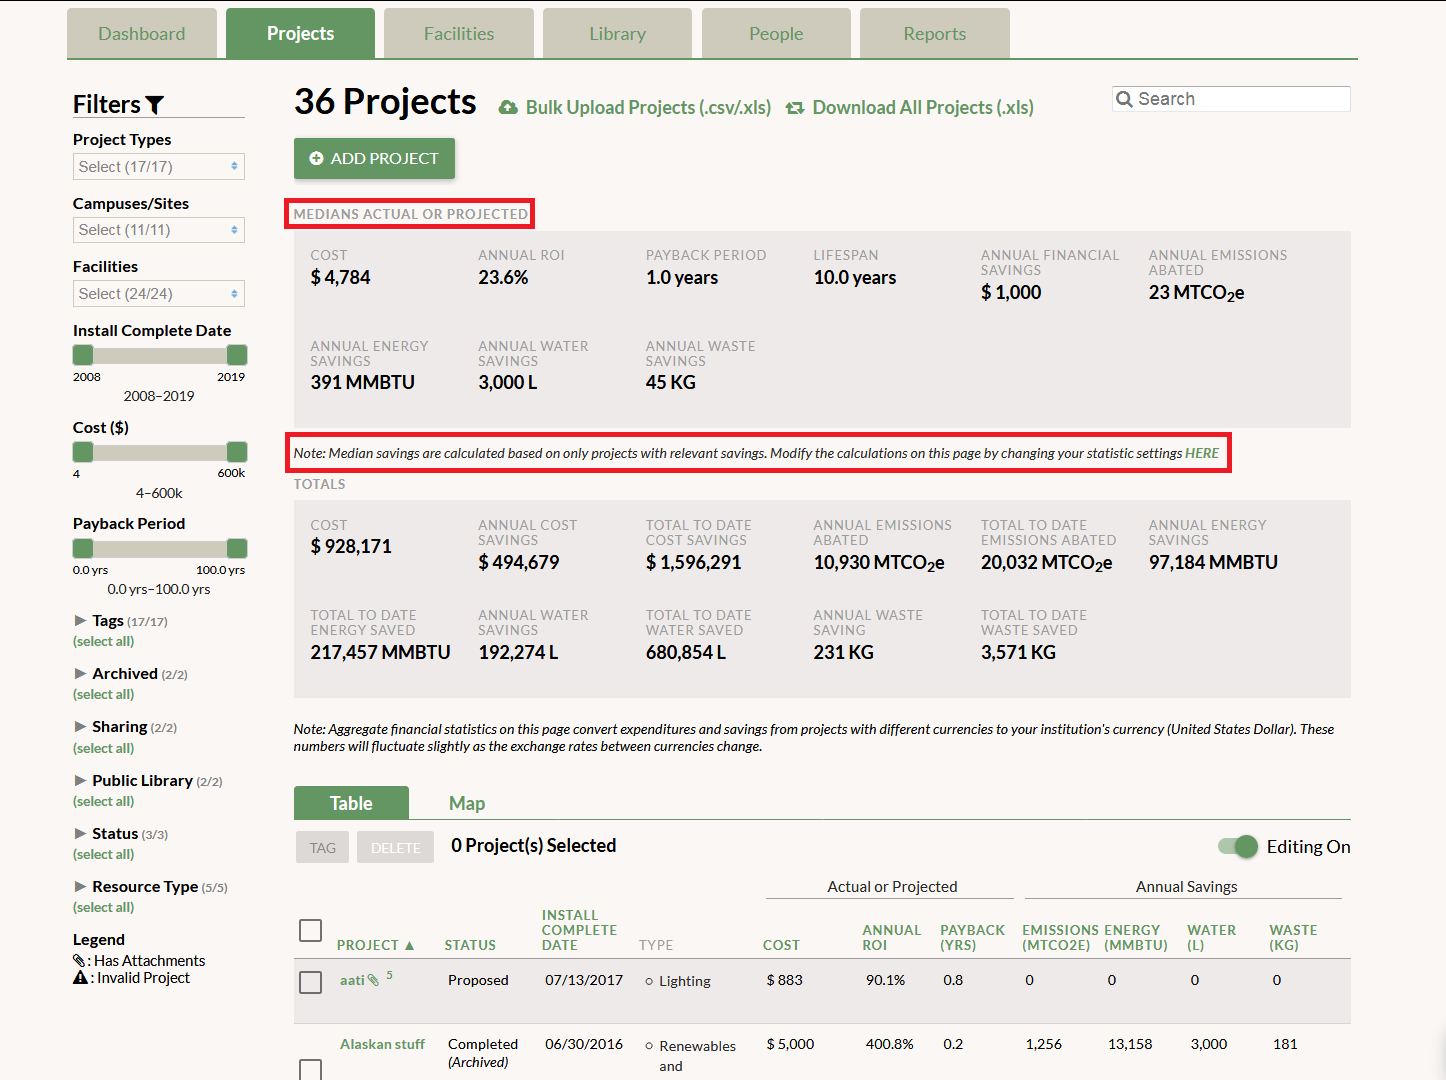Open the Project Types select dropdown
This screenshot has height=1080, width=1446.
tap(159, 167)
